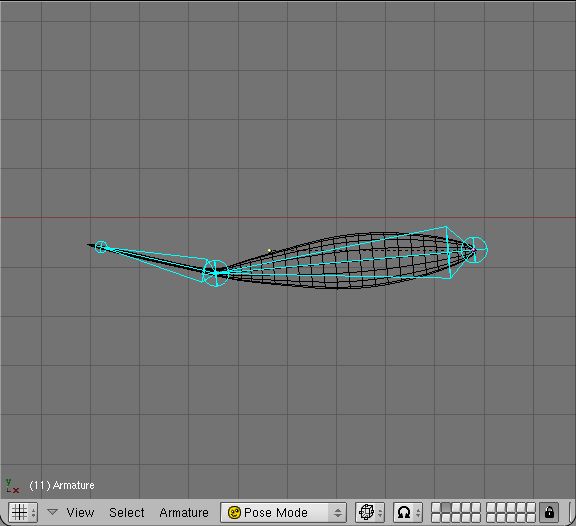Toggle the last layer button in bottom row
This screenshot has width=576, height=526.
pos(530,518)
